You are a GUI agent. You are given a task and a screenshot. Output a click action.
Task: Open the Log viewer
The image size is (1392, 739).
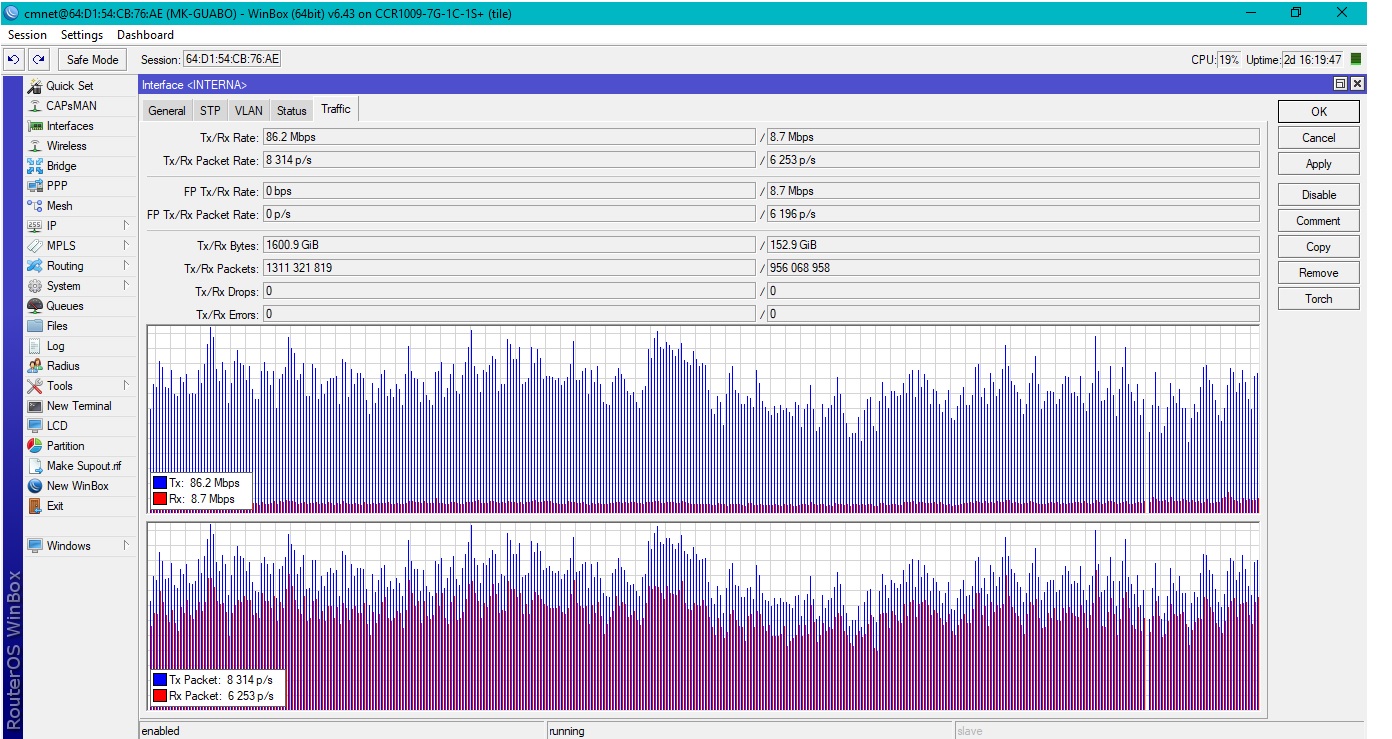coord(55,346)
